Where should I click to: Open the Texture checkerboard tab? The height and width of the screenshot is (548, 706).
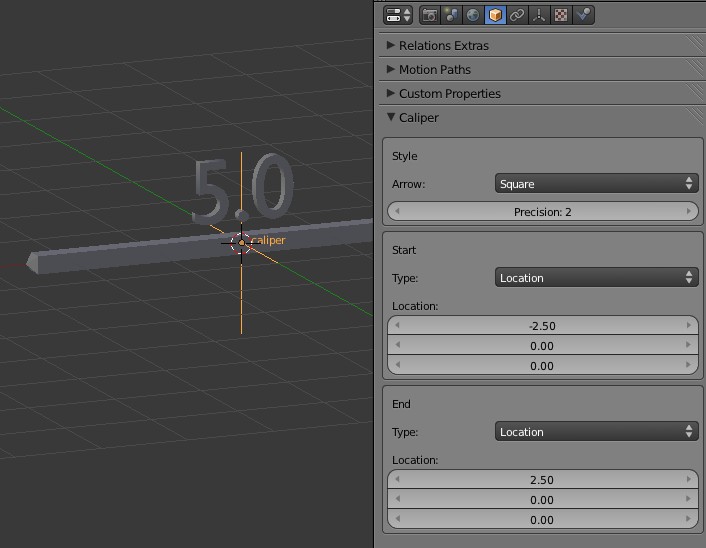point(561,15)
